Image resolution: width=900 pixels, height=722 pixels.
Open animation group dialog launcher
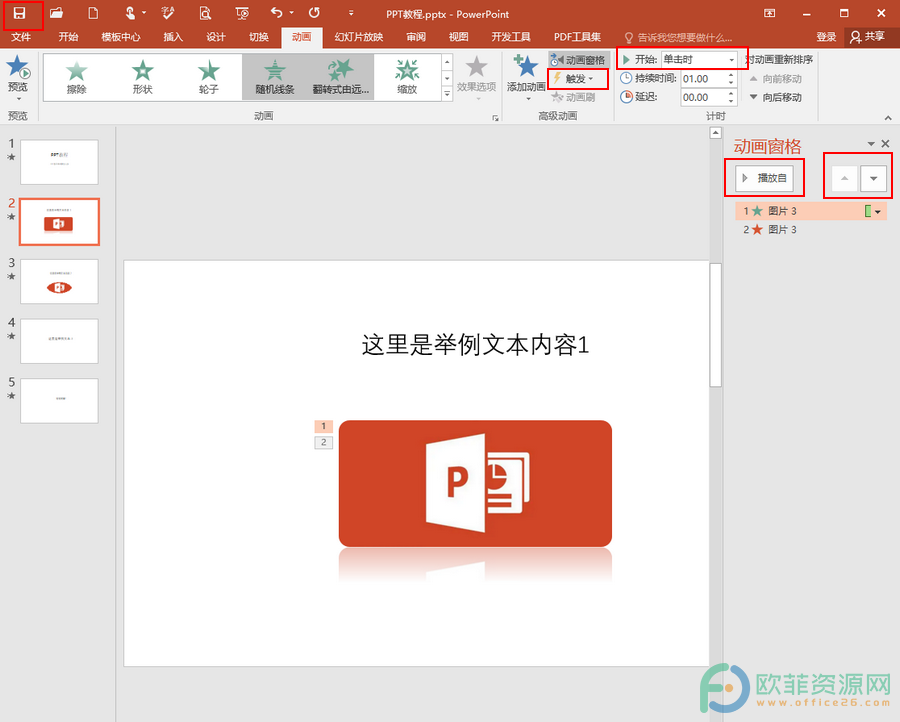495,118
